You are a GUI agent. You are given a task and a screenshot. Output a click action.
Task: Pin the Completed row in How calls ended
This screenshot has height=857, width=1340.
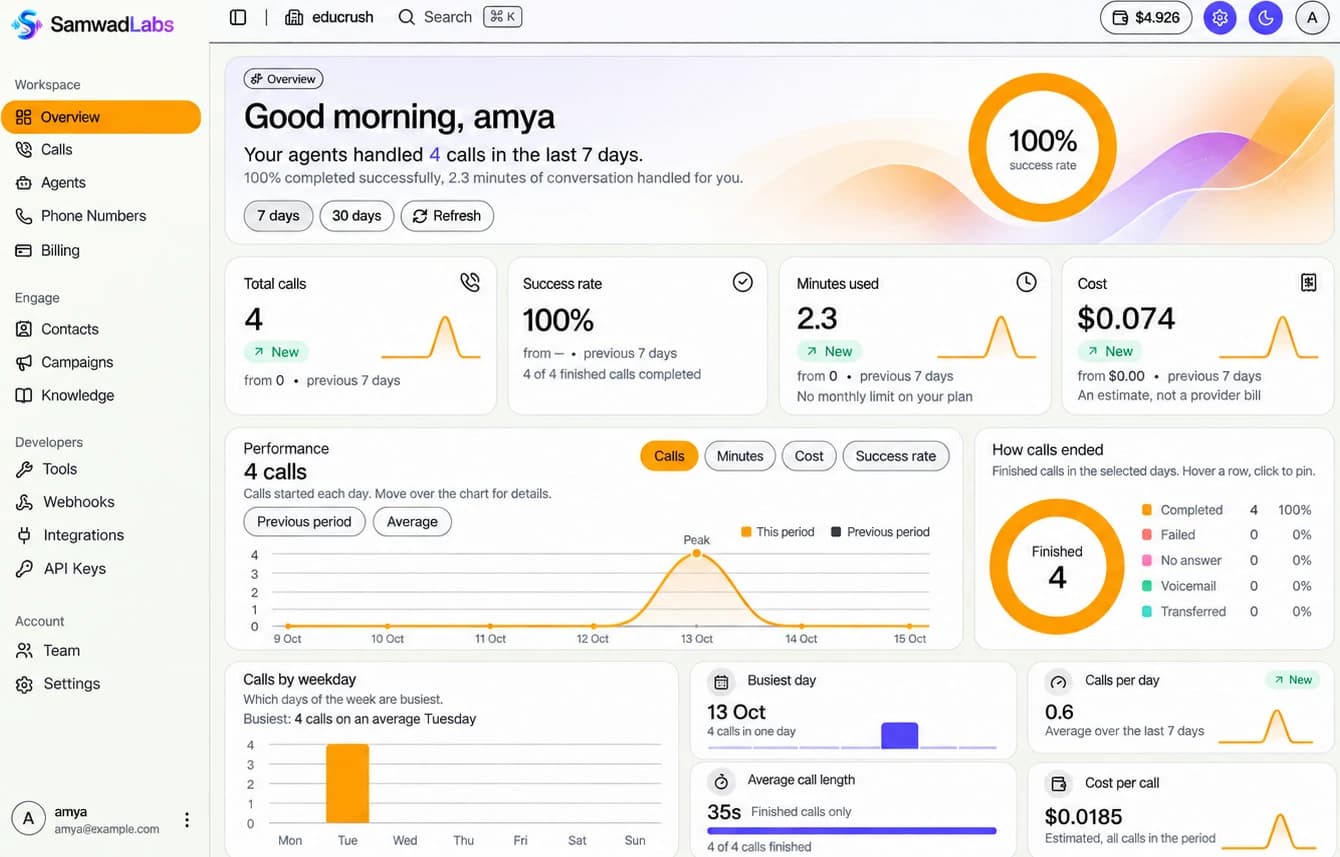pos(1227,510)
